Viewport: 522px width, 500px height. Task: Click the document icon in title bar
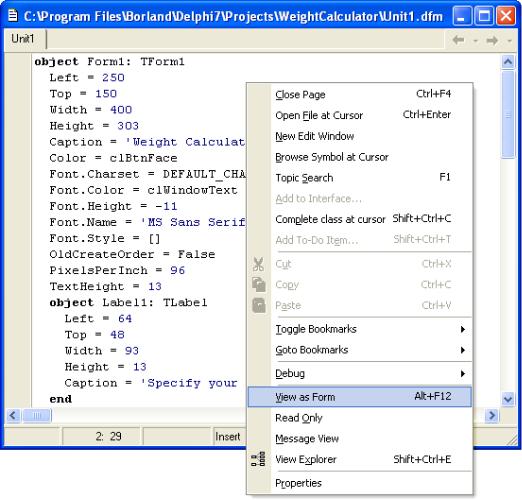(x=13, y=15)
